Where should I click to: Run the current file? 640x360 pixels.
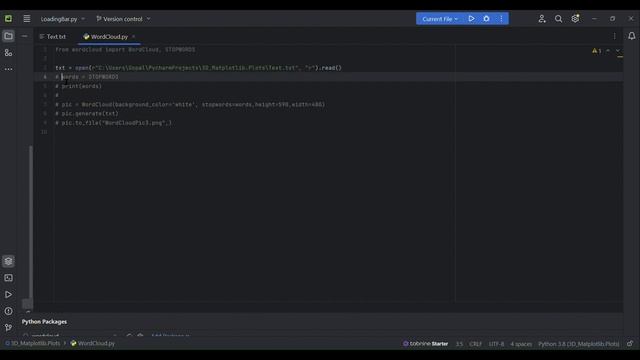coord(471,19)
